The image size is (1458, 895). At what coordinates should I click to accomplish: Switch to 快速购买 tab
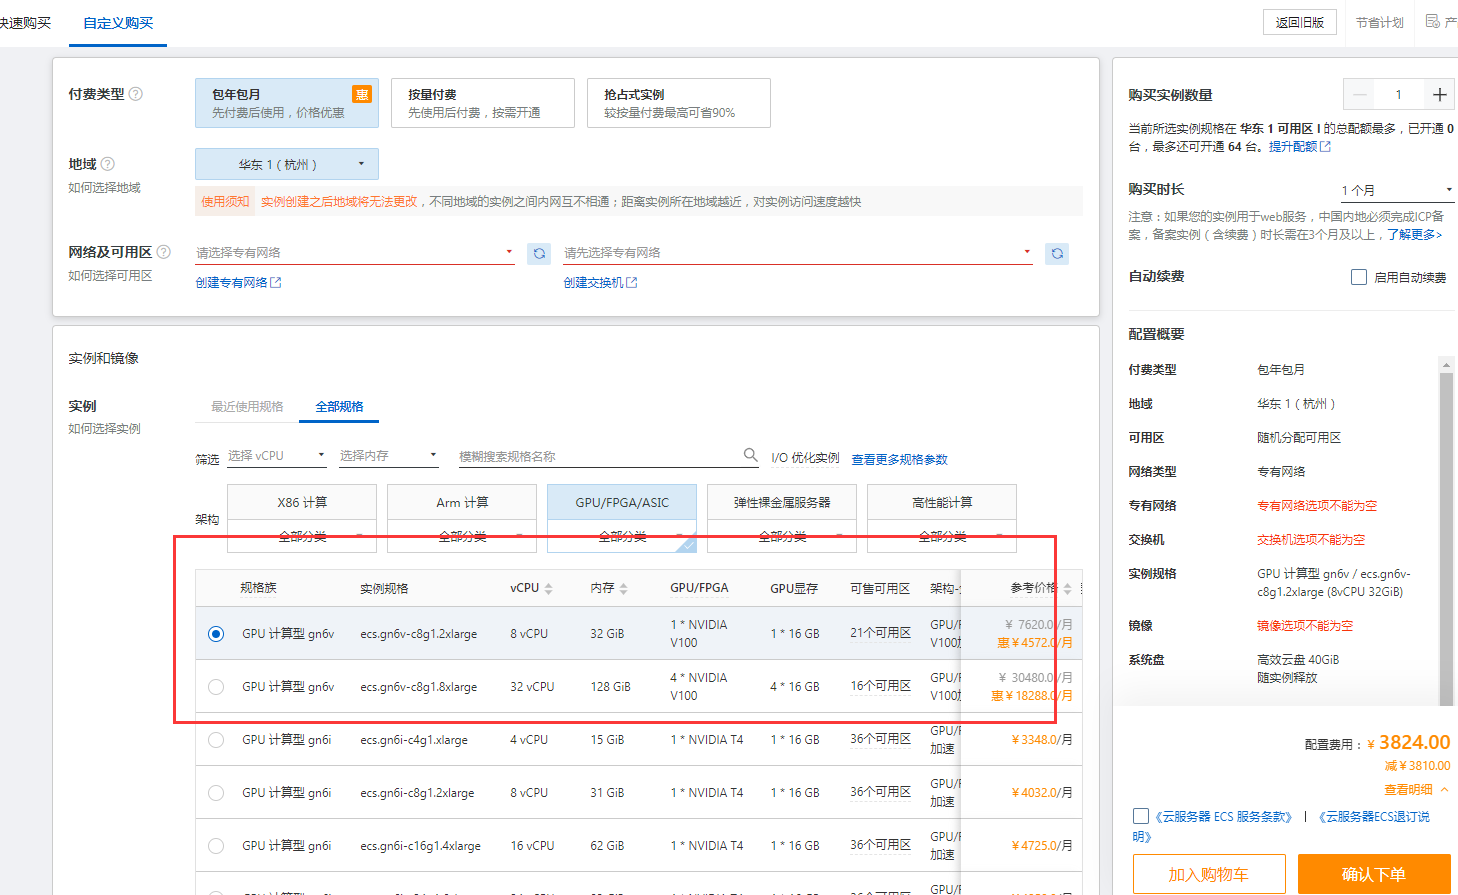click(x=25, y=23)
